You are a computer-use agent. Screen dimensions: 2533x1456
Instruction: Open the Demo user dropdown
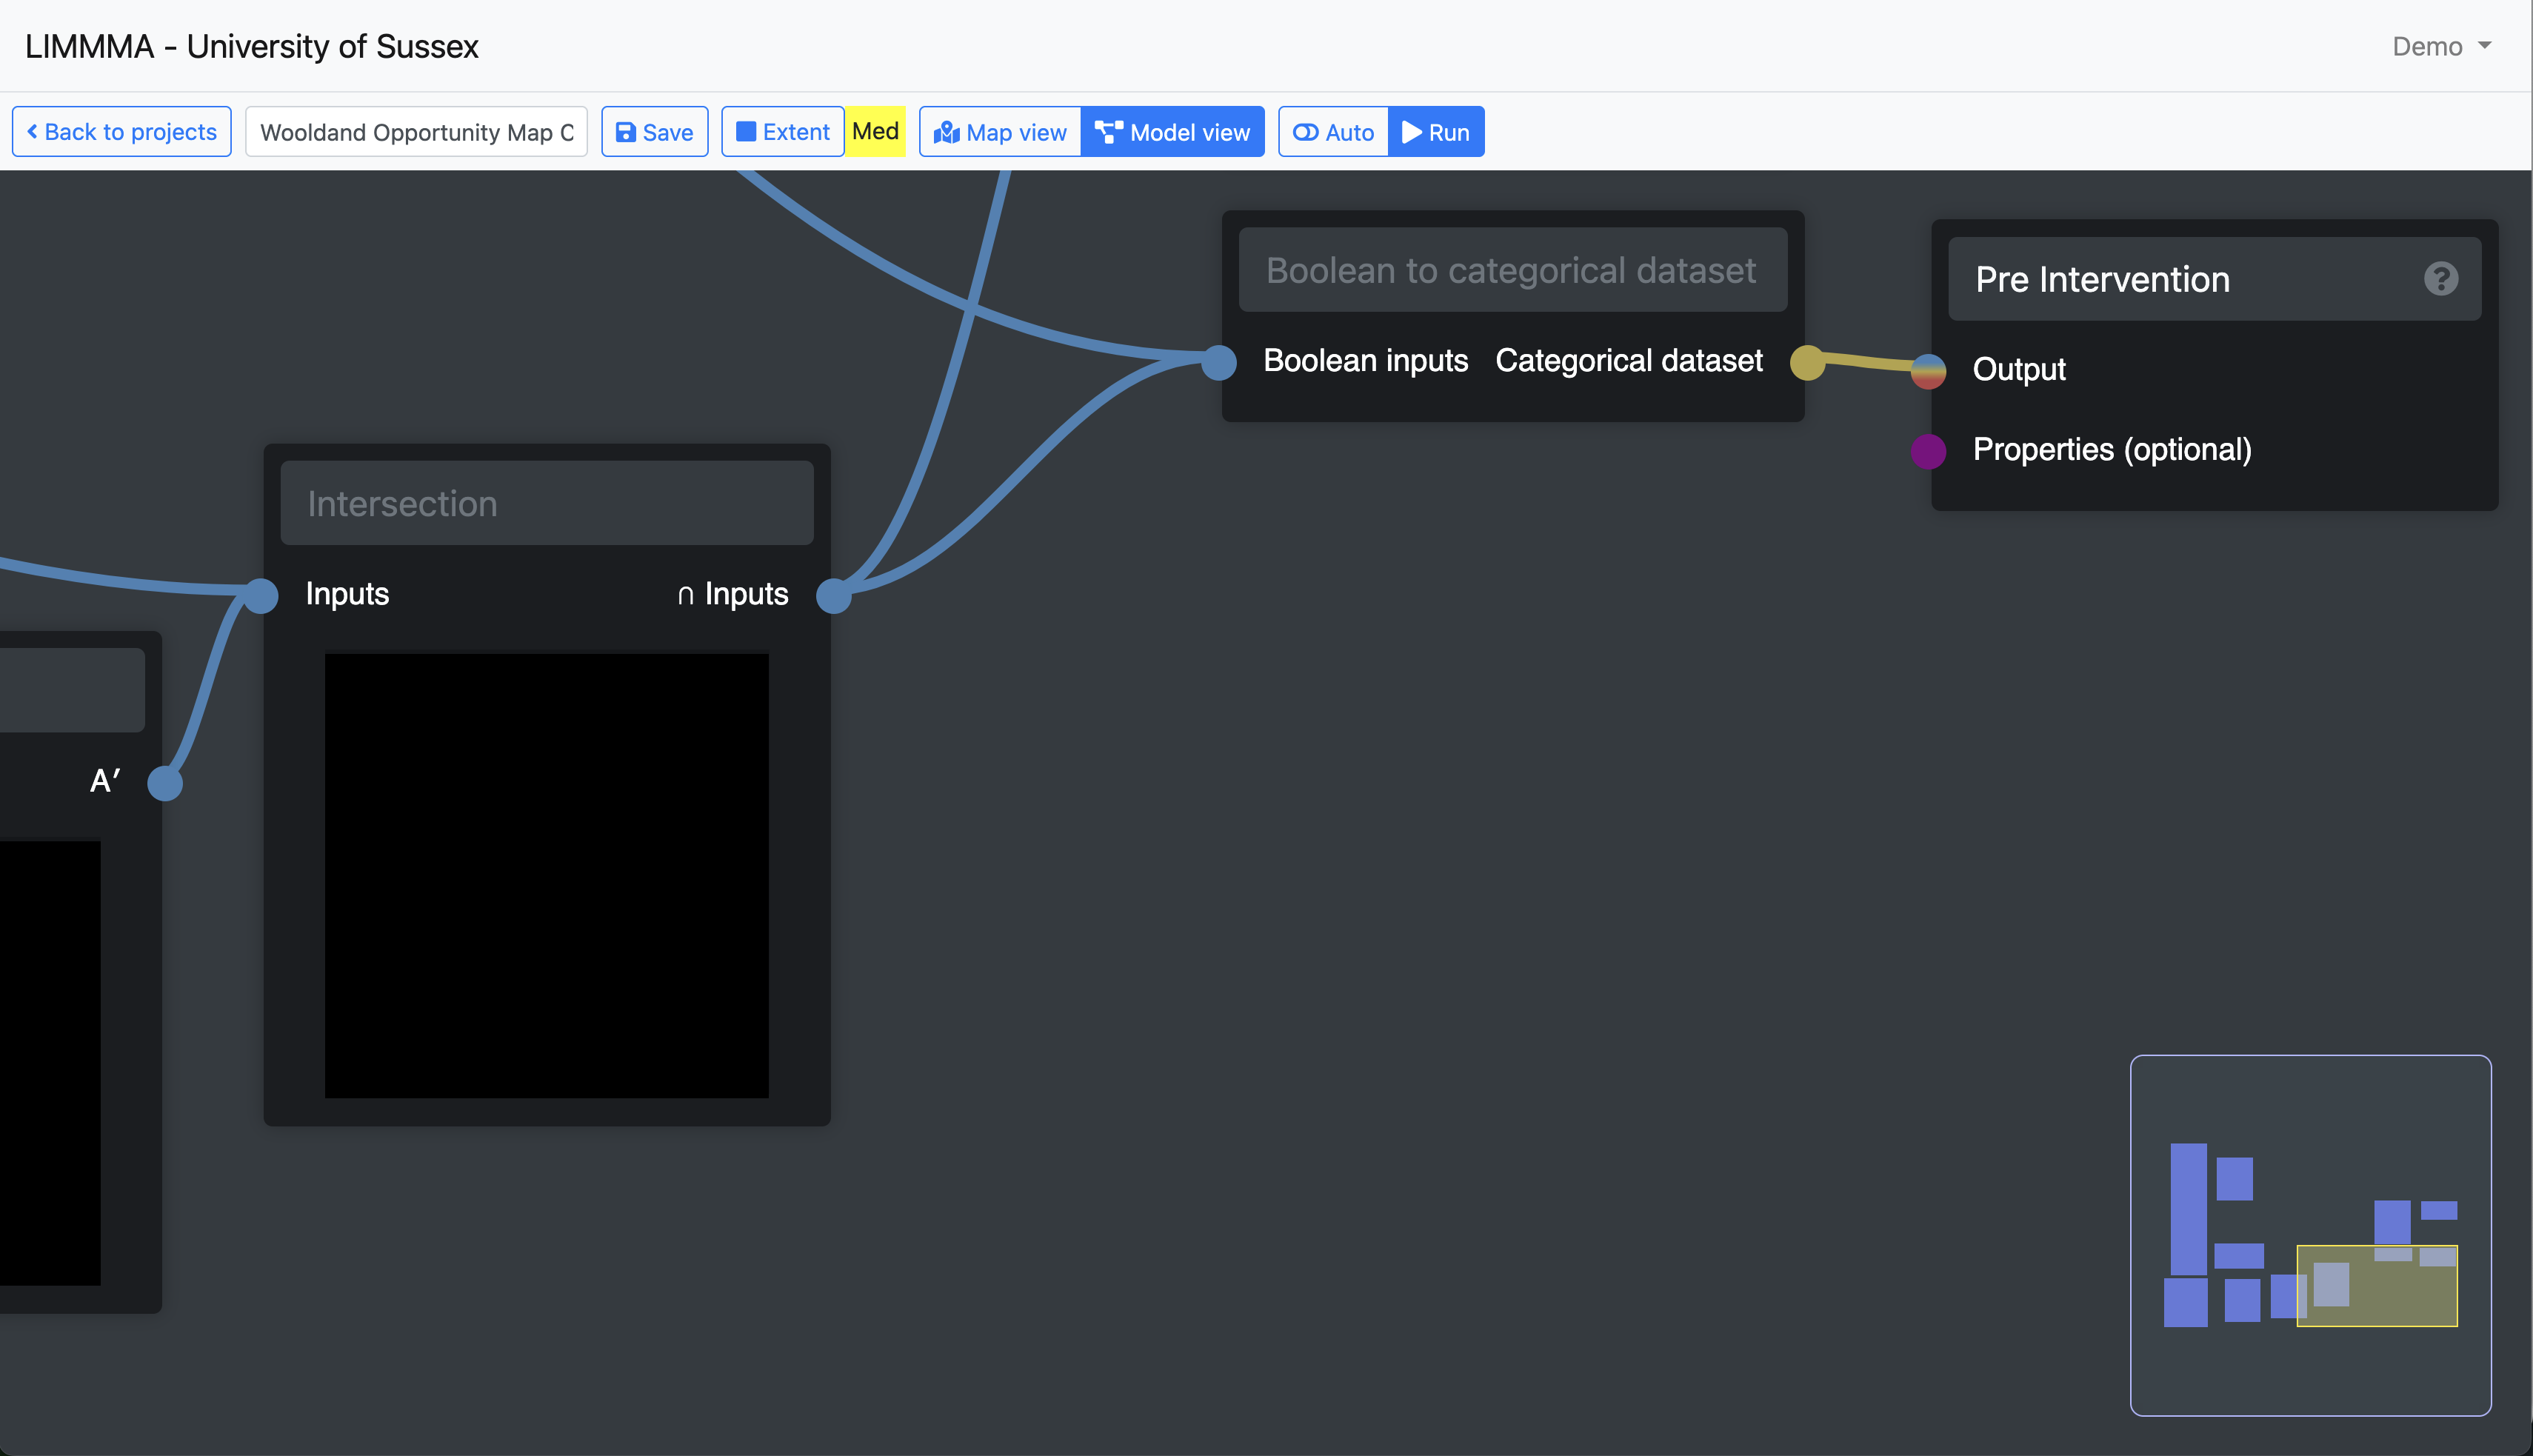[2440, 47]
